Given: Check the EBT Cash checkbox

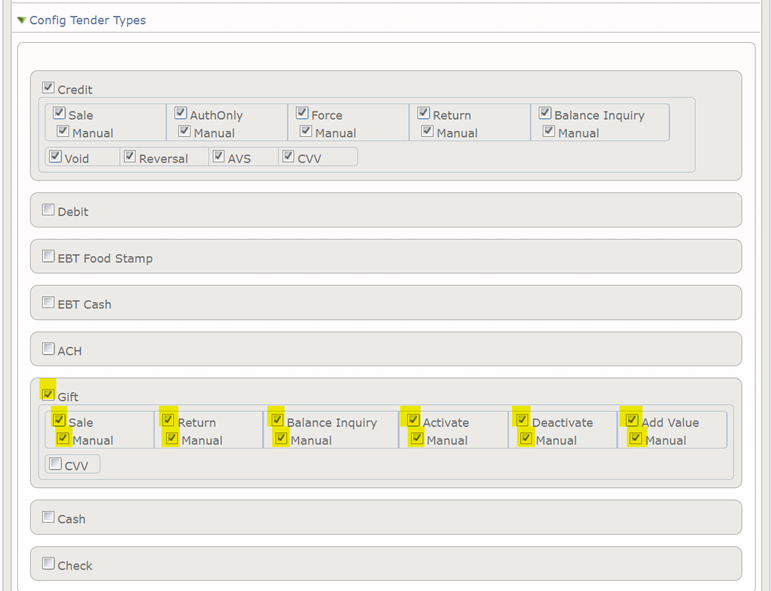Looking at the screenshot, I should click(x=48, y=303).
